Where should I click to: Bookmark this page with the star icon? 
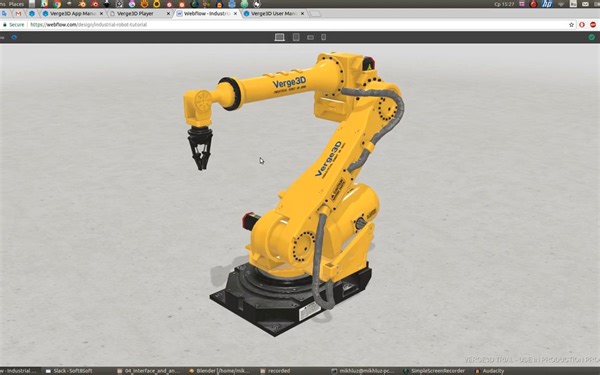pos(571,24)
